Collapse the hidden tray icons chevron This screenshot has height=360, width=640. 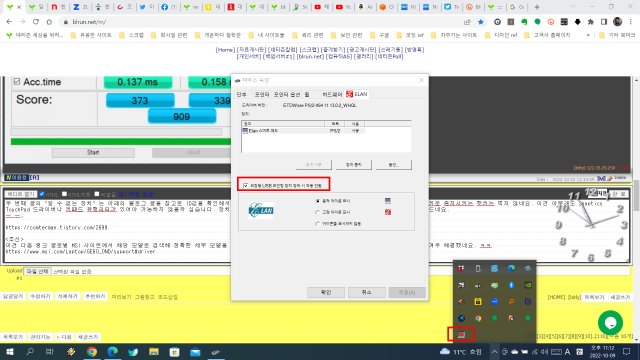click(494, 351)
